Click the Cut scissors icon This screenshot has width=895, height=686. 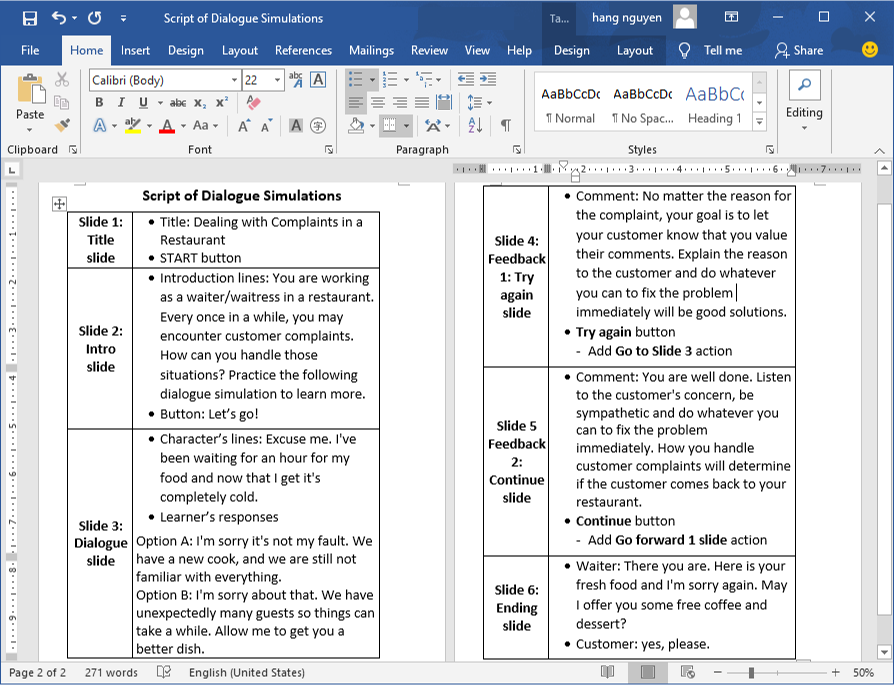click(62, 80)
